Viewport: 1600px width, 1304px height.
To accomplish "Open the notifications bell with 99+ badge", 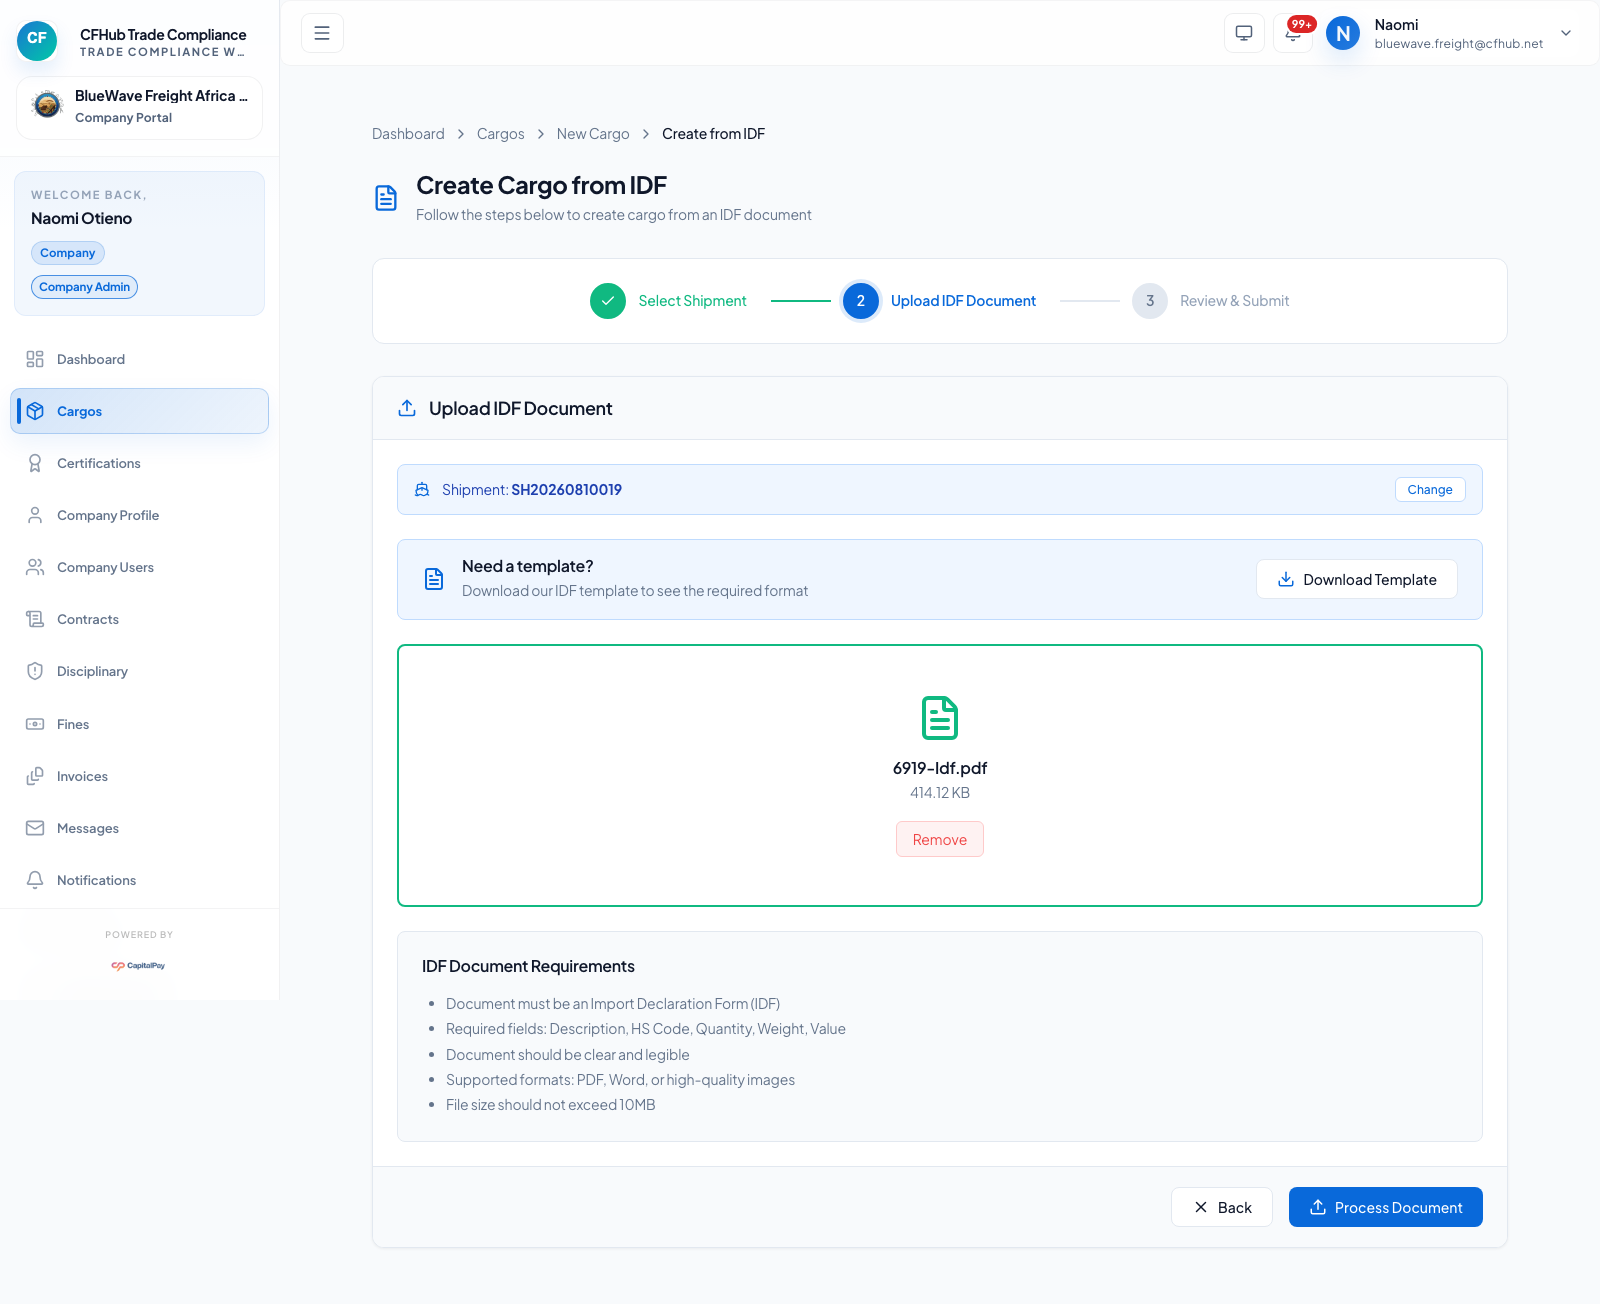I will 1293,33.
